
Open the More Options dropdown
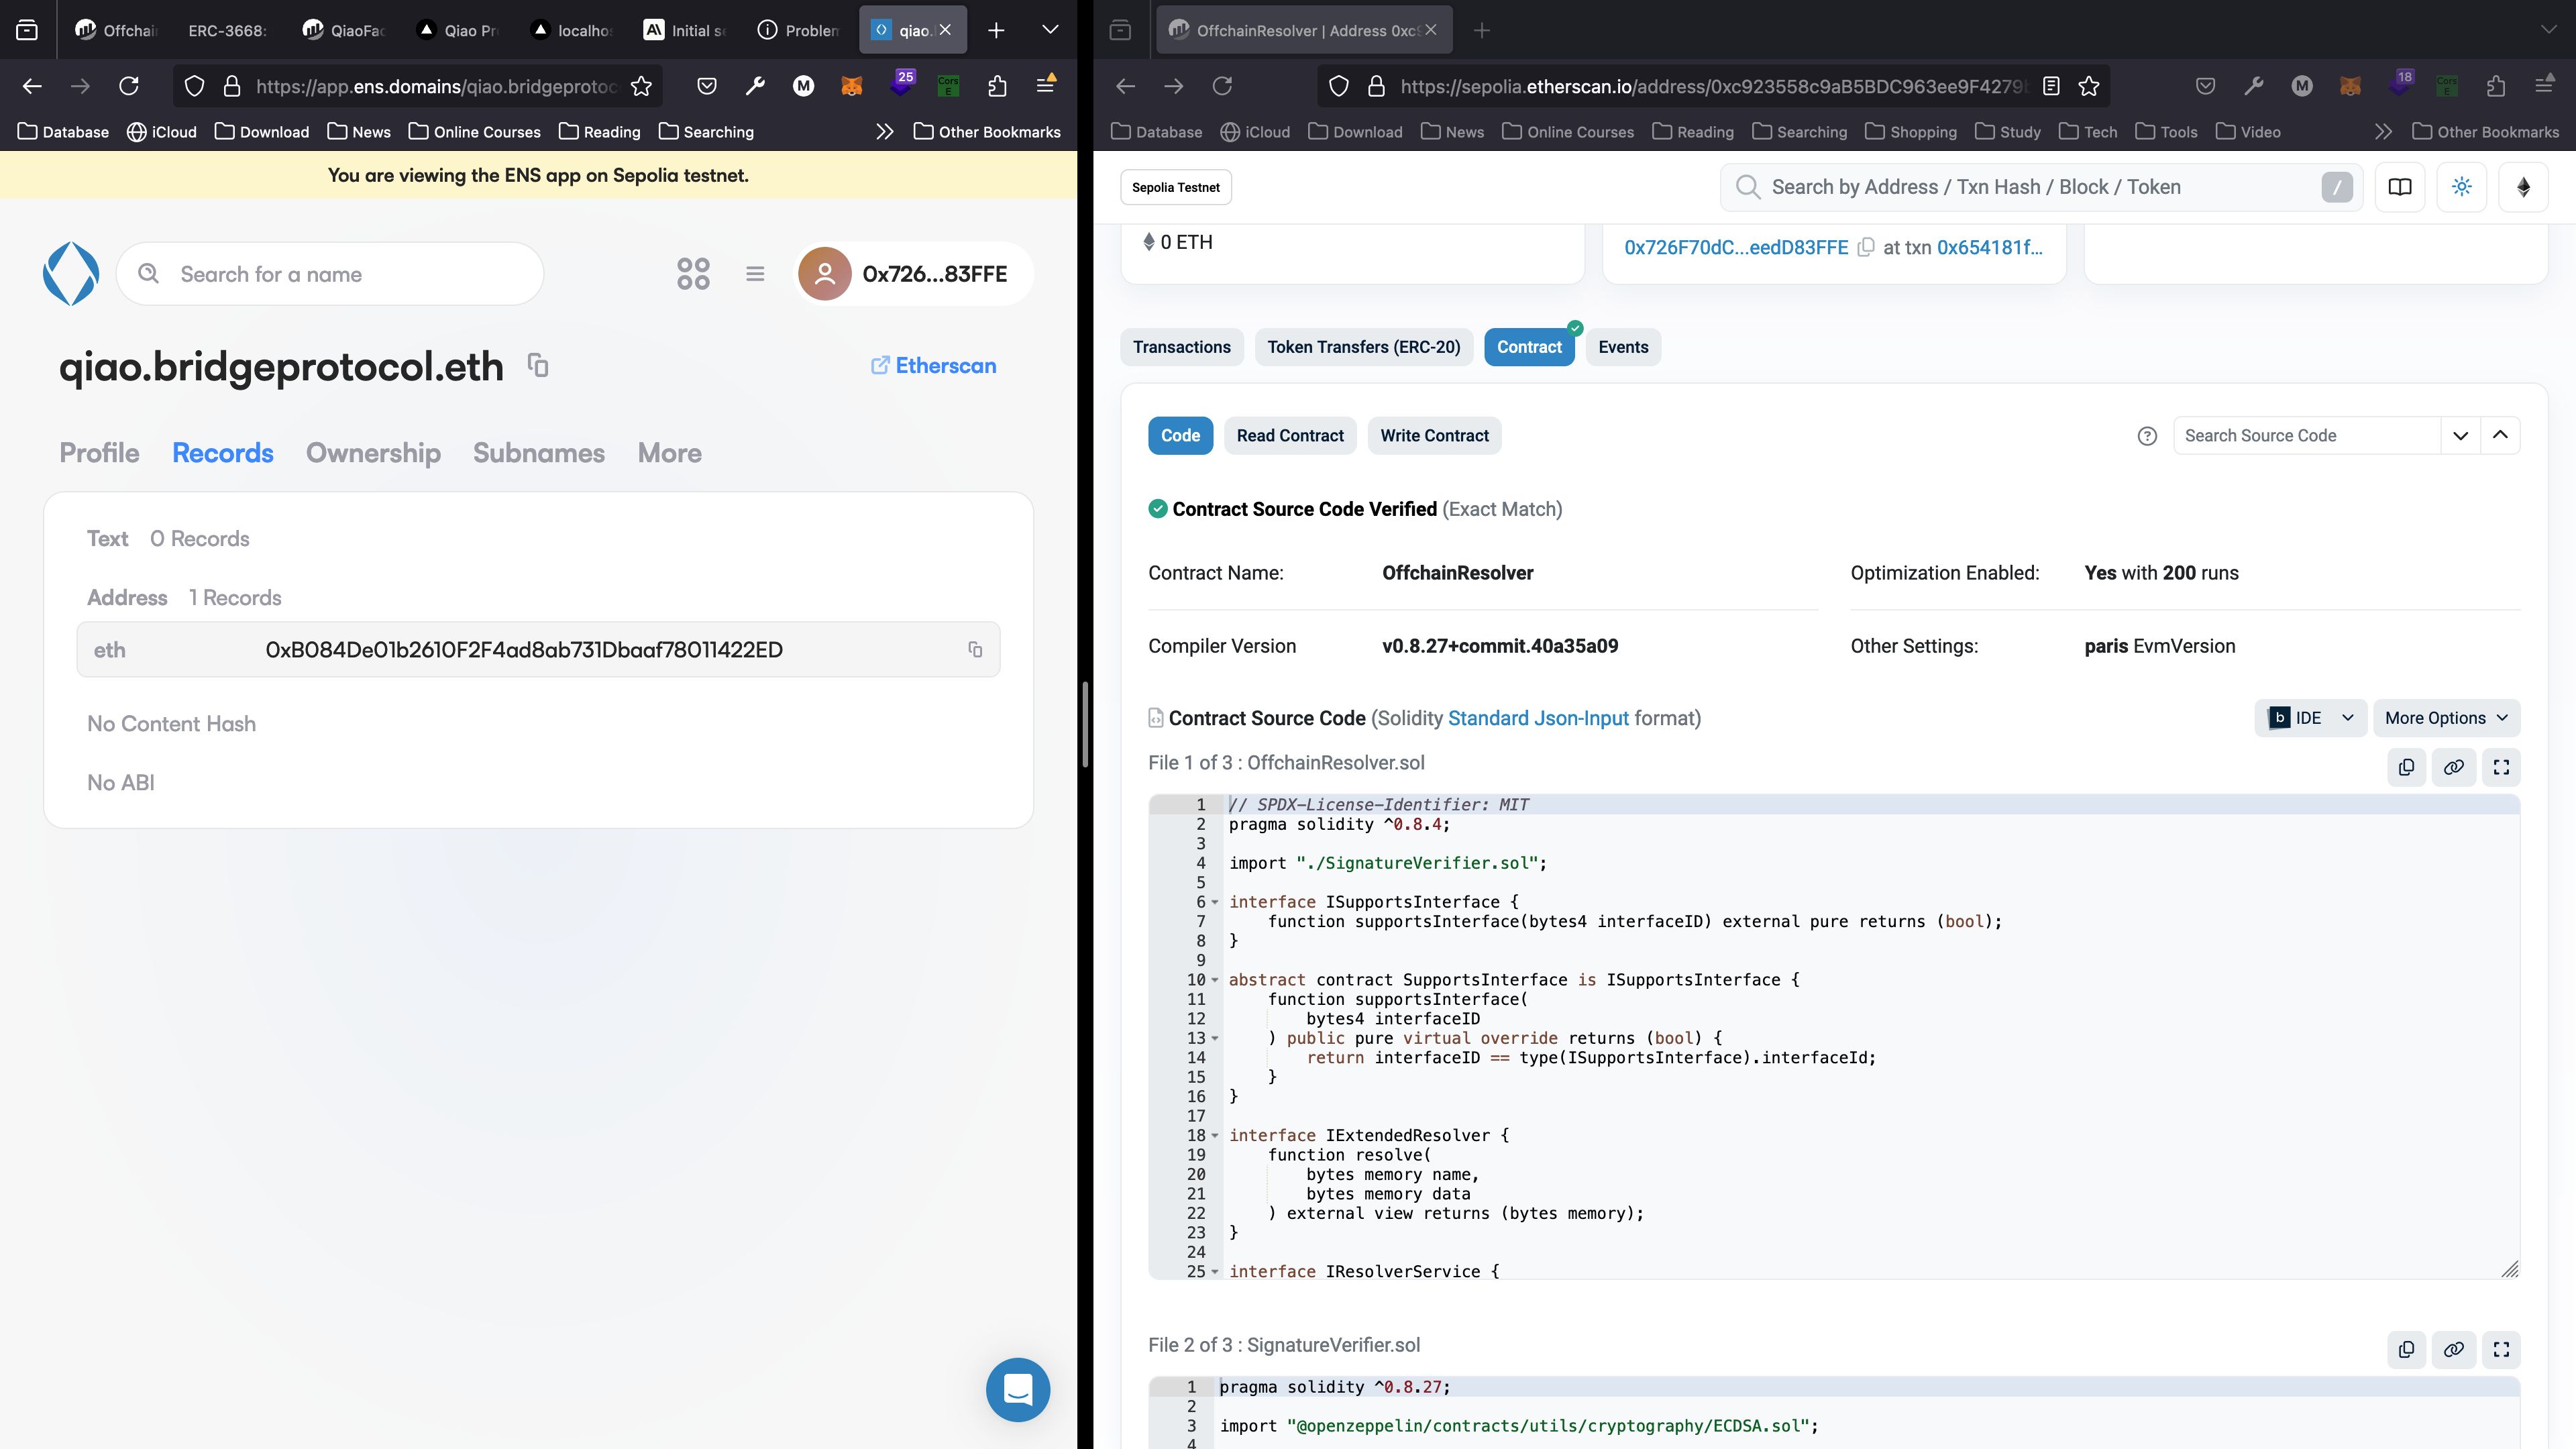pos(2446,718)
